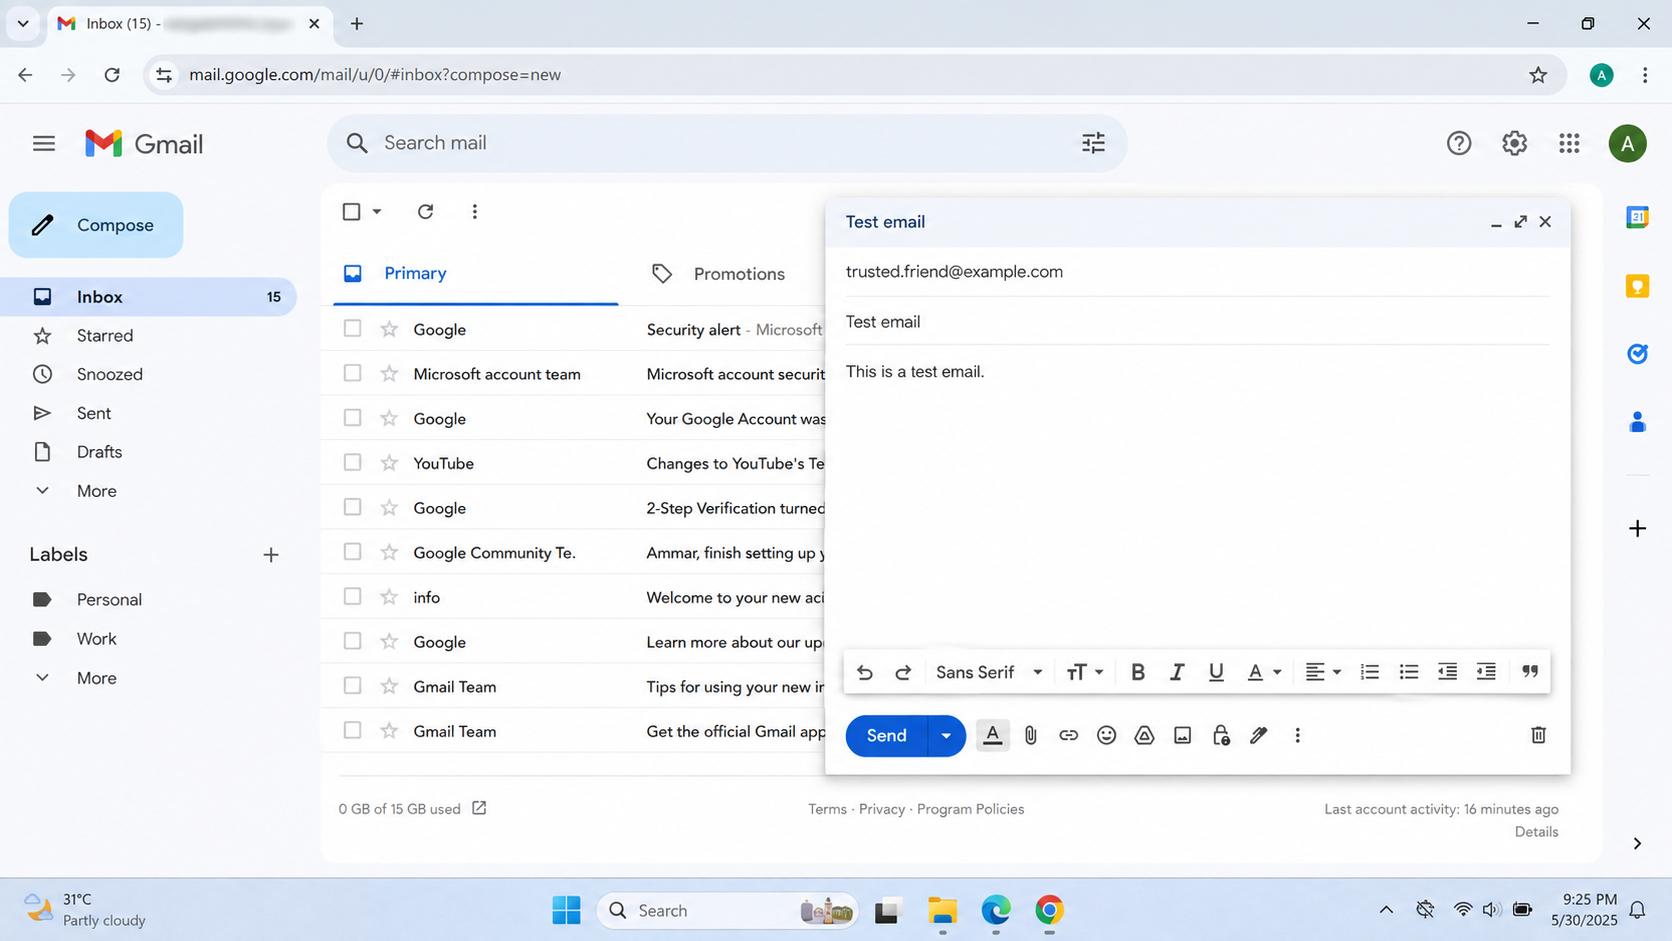Toggle confidential mode lock icon
This screenshot has width=1672, height=941.
pos(1221,735)
